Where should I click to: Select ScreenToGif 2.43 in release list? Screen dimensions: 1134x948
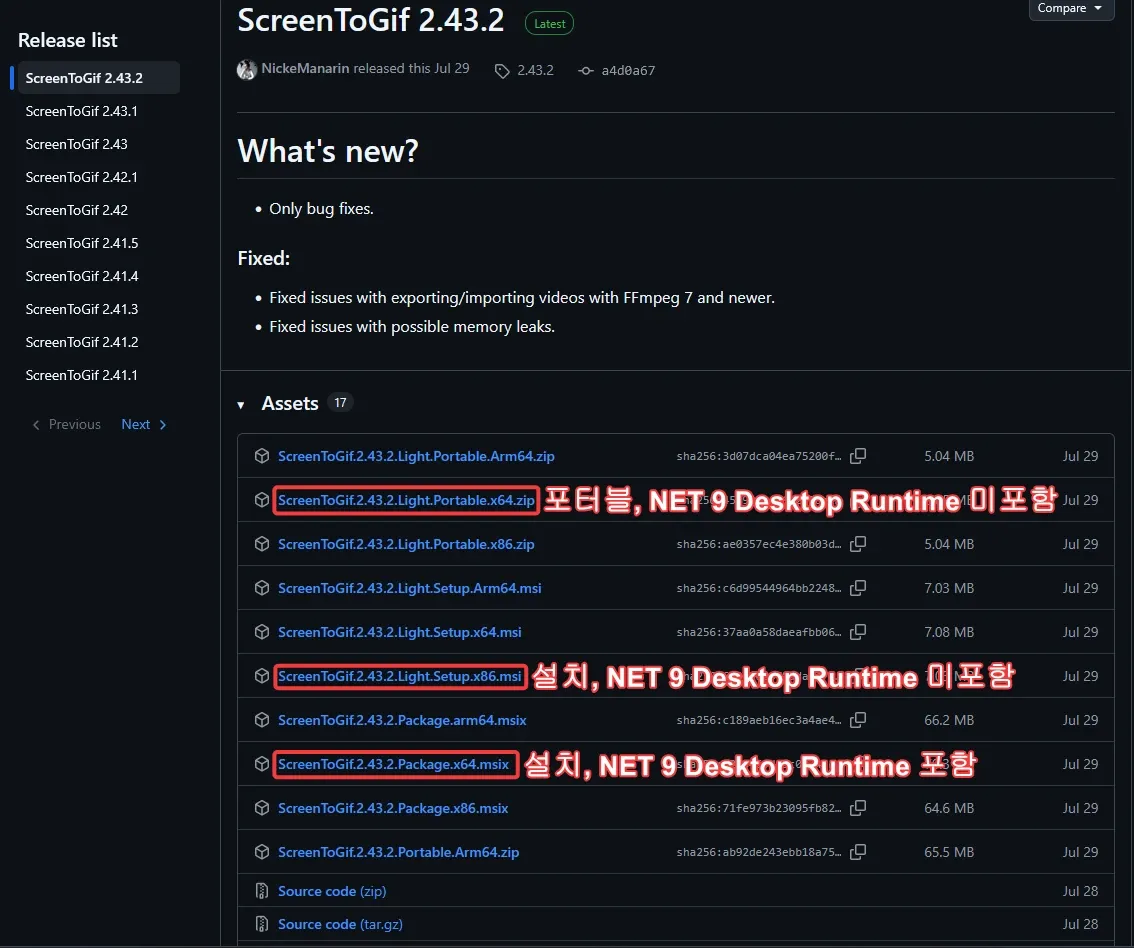tap(76, 144)
